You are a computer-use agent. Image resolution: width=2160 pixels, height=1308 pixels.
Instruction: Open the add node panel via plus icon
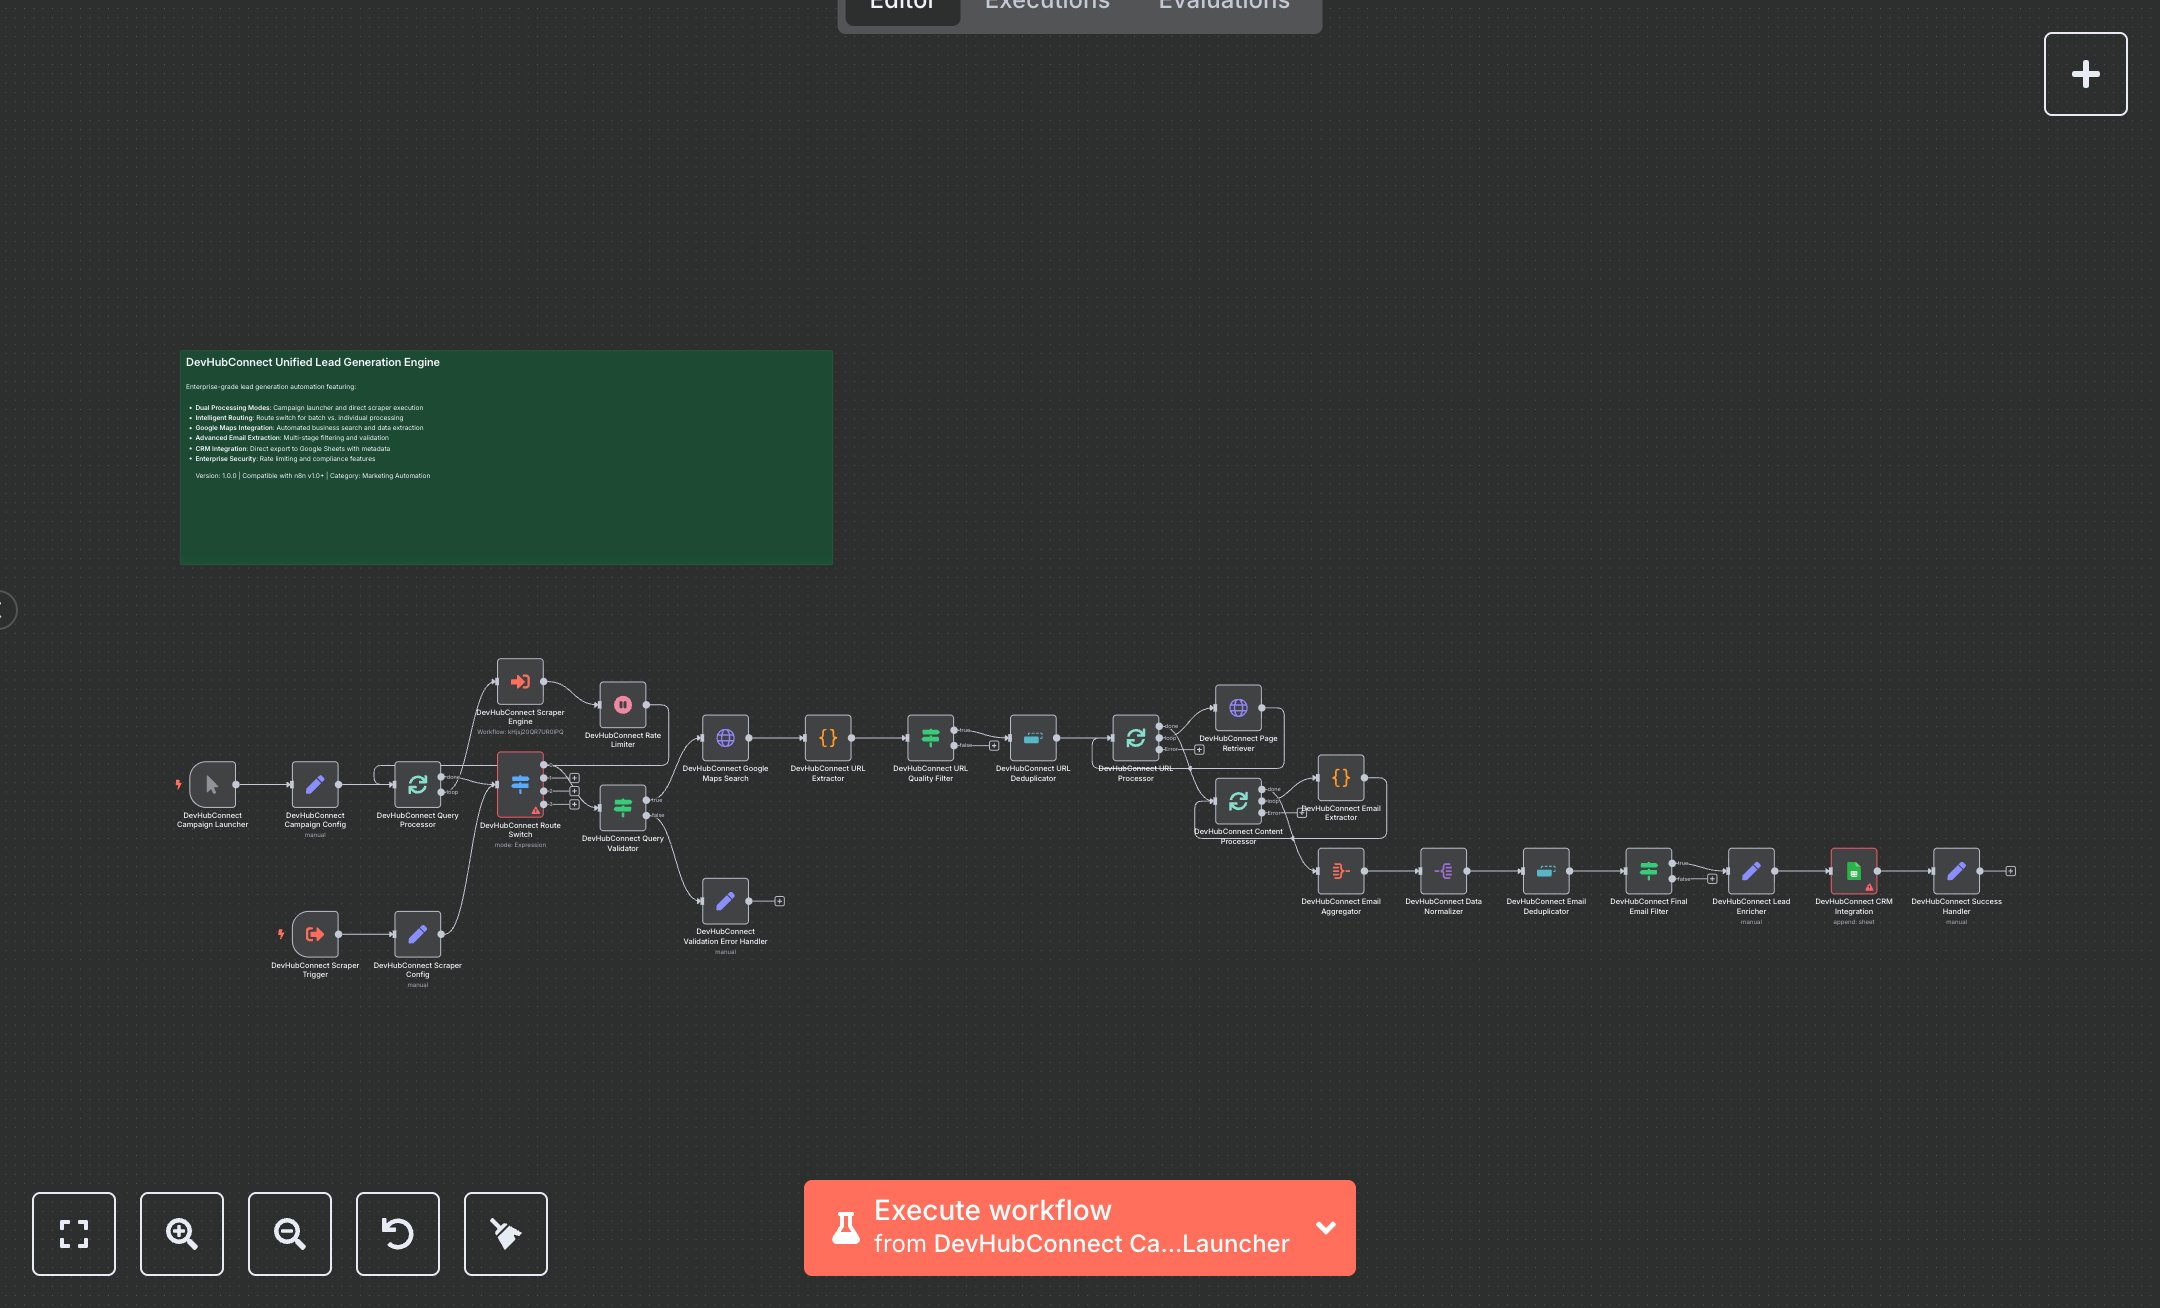point(2085,73)
